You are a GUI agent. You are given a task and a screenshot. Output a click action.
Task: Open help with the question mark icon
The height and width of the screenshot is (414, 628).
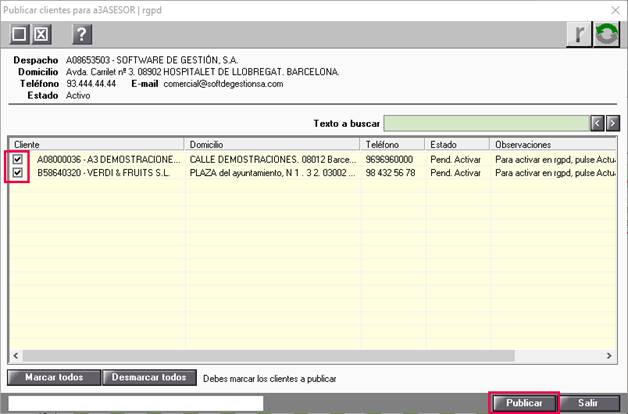pos(82,34)
